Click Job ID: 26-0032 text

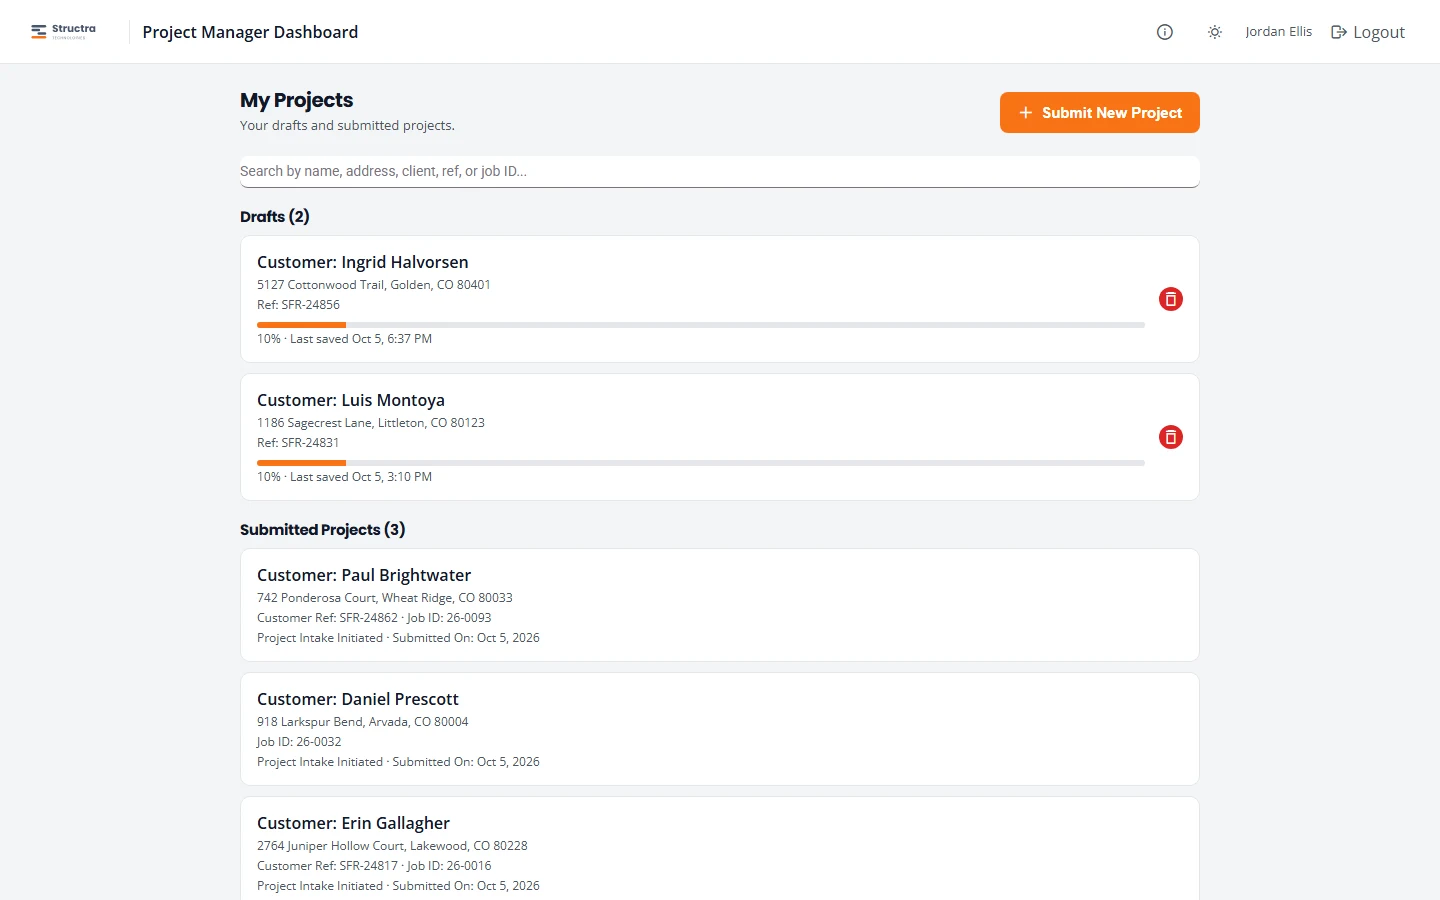(299, 742)
